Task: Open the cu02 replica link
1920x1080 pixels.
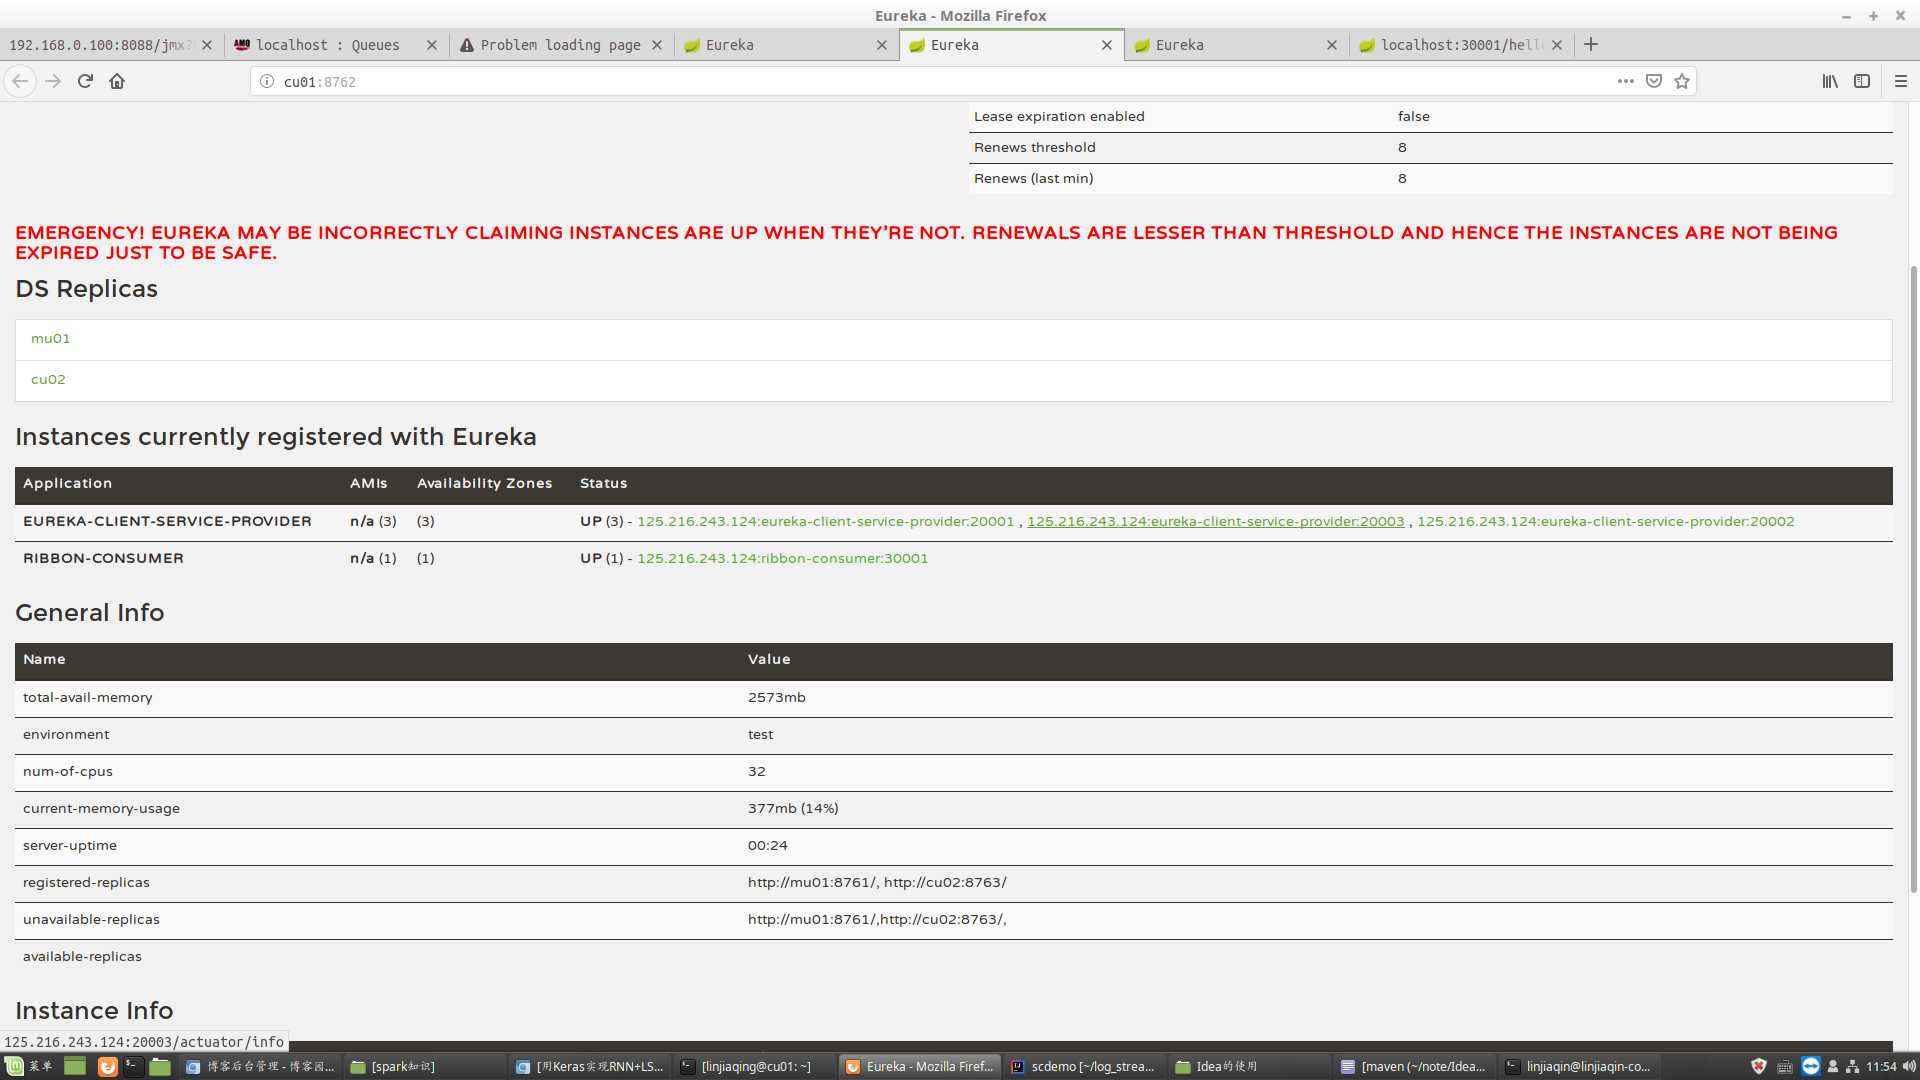Action: coord(48,380)
